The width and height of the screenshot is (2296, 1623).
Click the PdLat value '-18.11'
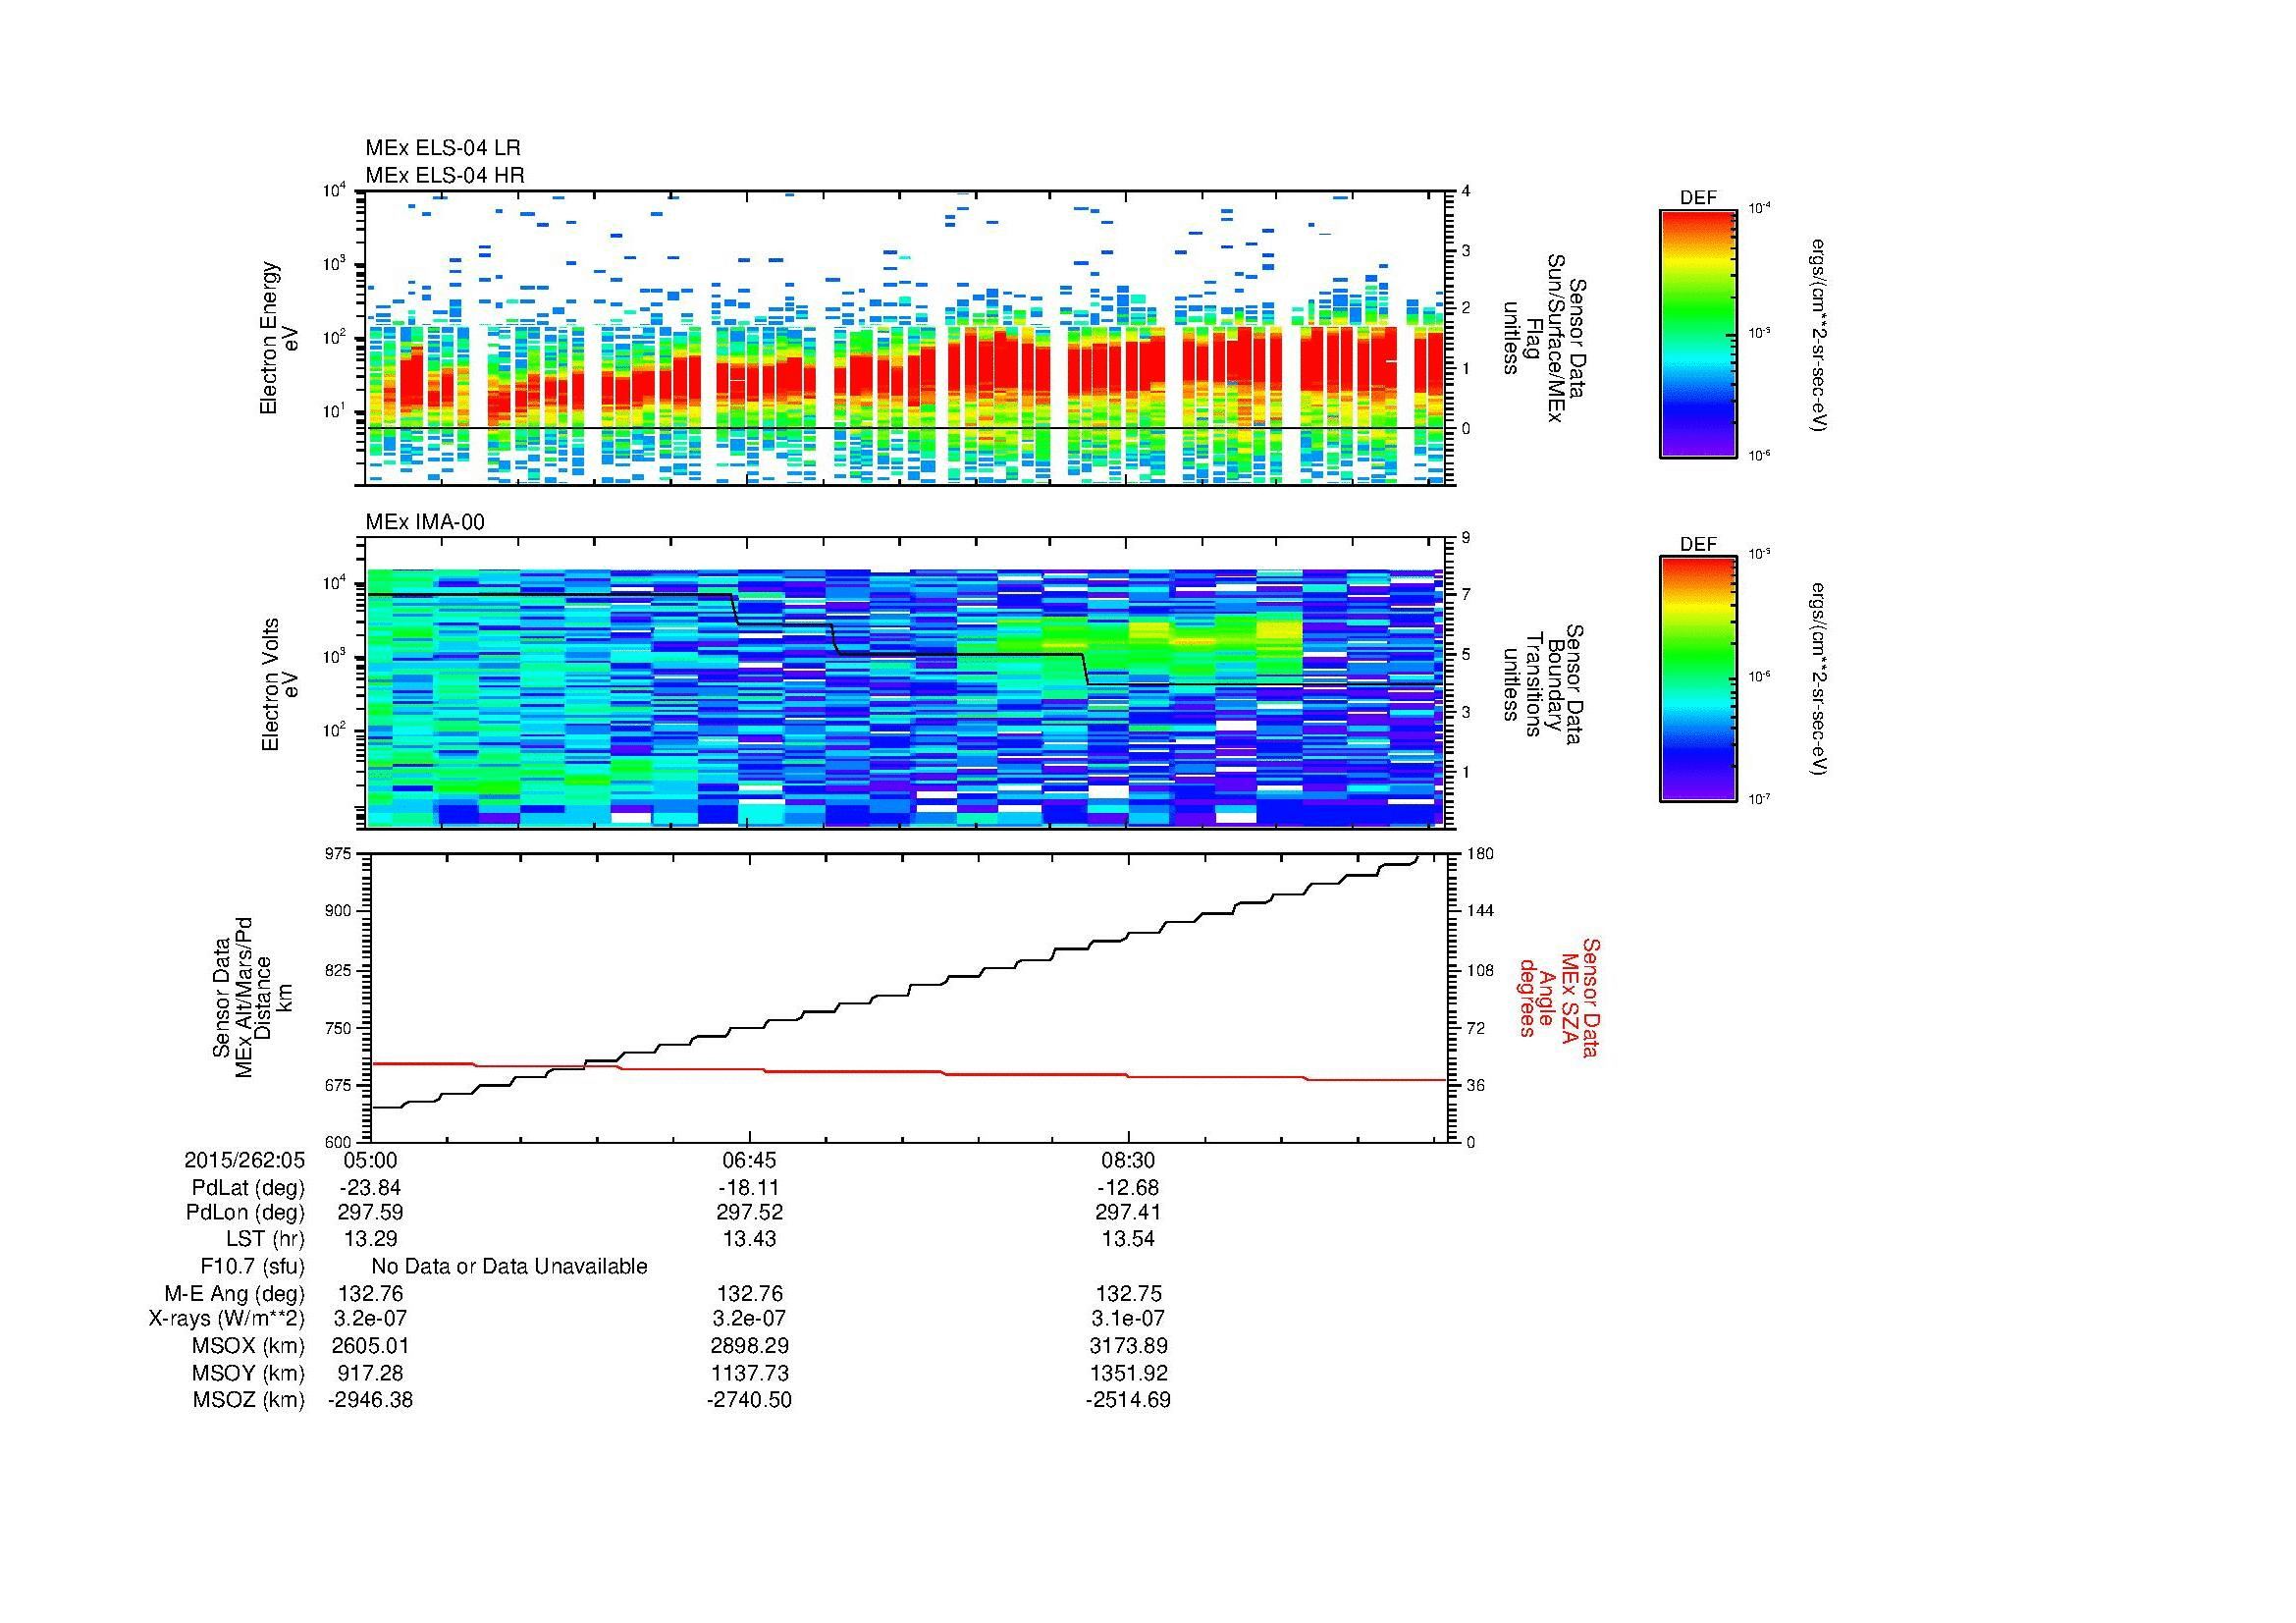click(x=749, y=1188)
